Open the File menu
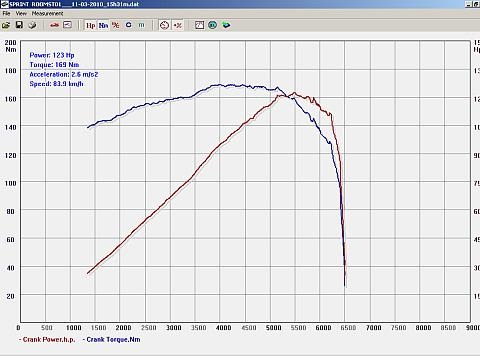480x360 pixels. point(6,14)
